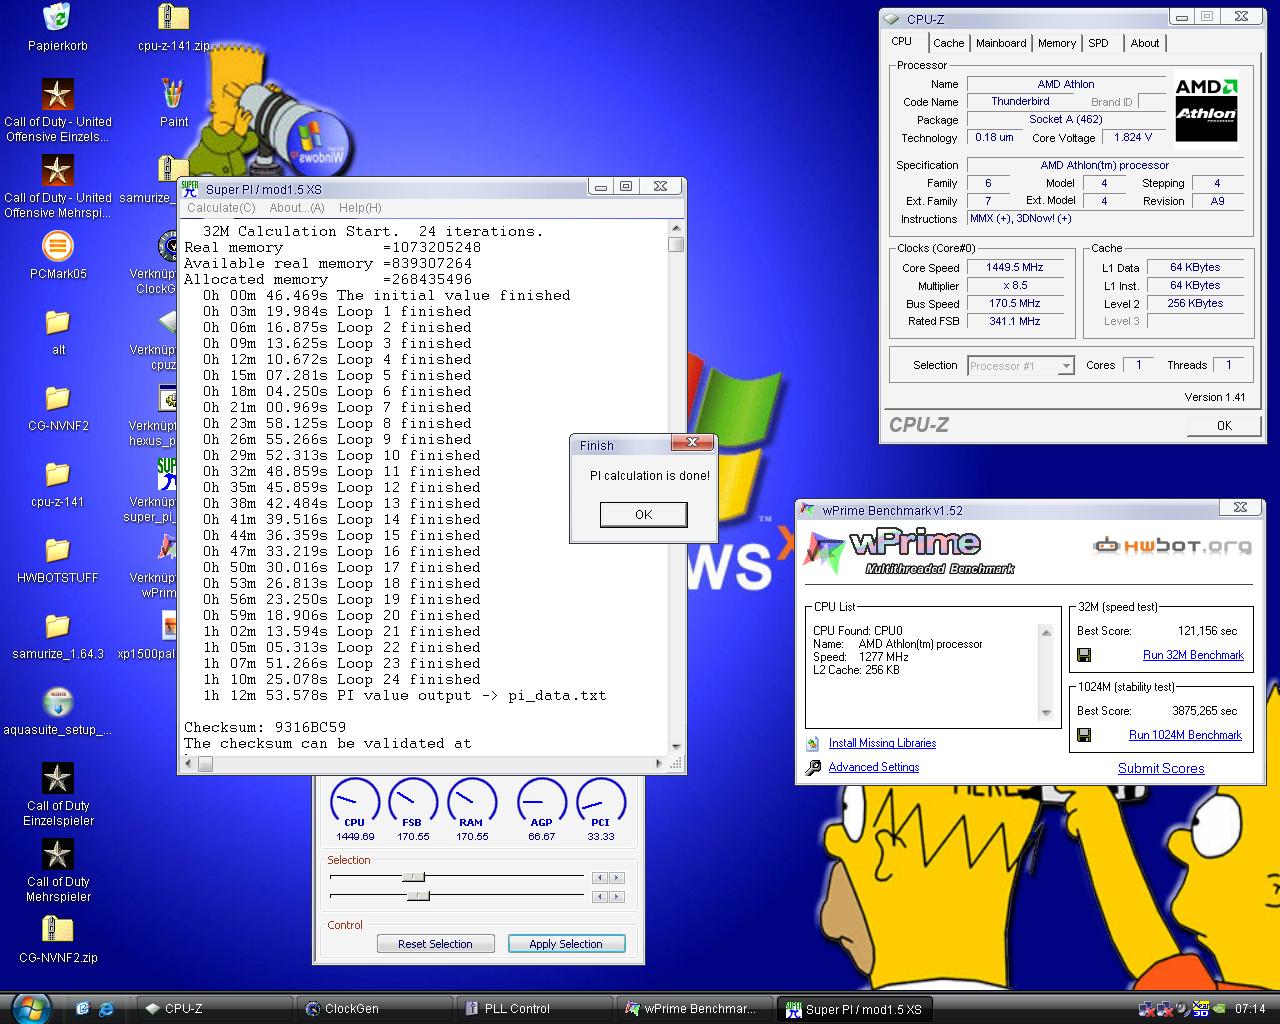Click Run 1024M Benchmark link
Screen dimensions: 1280x1024
click(1185, 735)
